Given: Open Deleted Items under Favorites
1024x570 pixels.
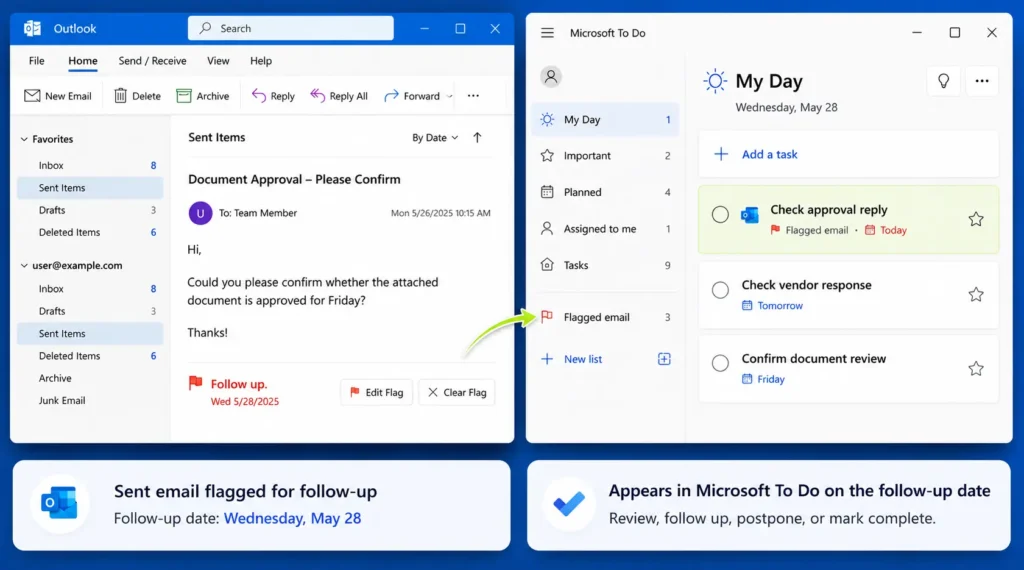Looking at the screenshot, I should (x=90, y=232).
